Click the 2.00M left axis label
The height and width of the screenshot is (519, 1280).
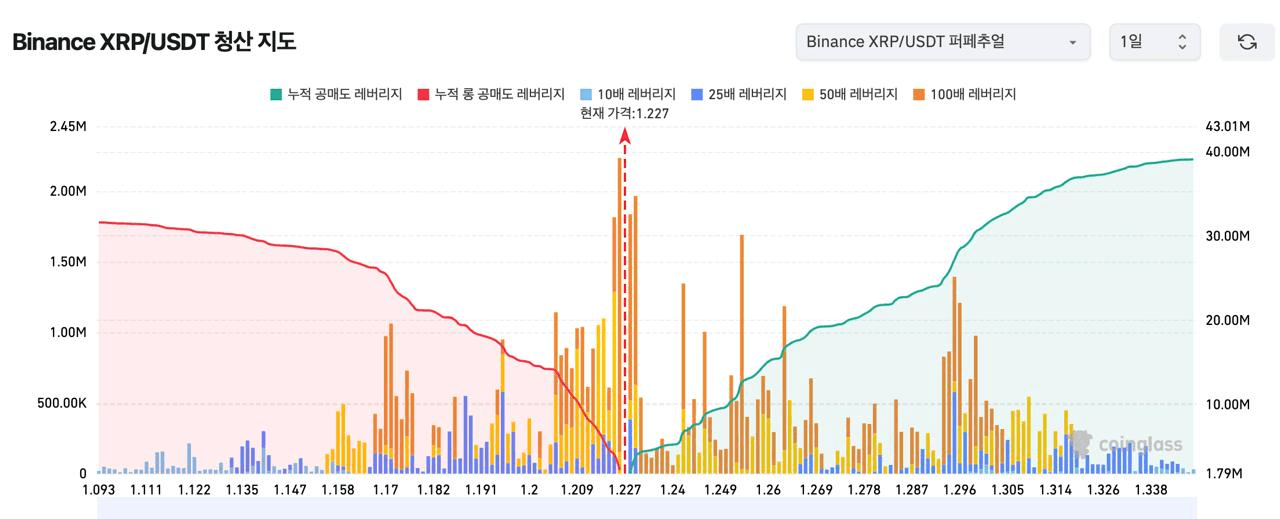point(67,191)
